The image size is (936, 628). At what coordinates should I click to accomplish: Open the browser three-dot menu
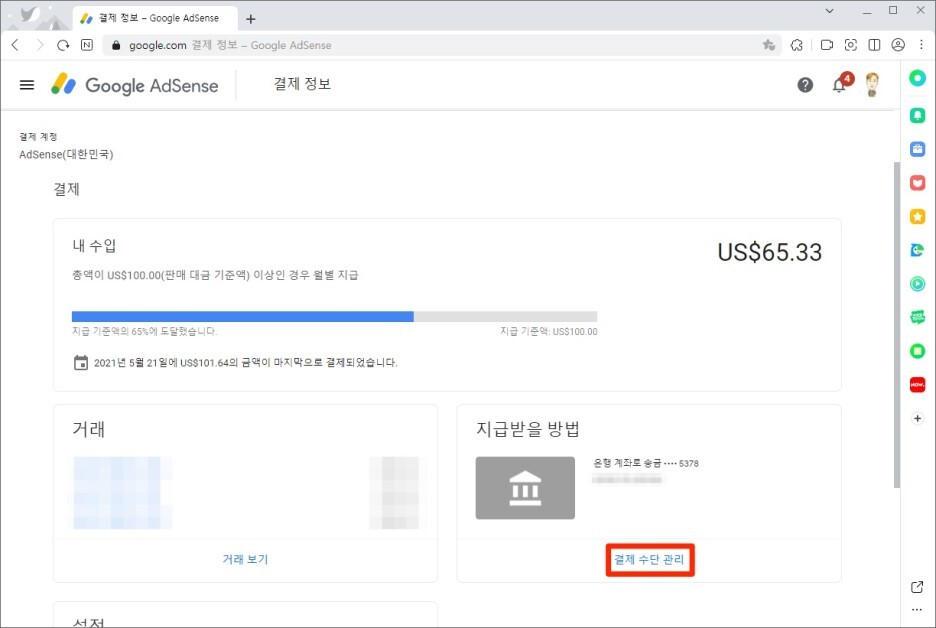[921, 45]
